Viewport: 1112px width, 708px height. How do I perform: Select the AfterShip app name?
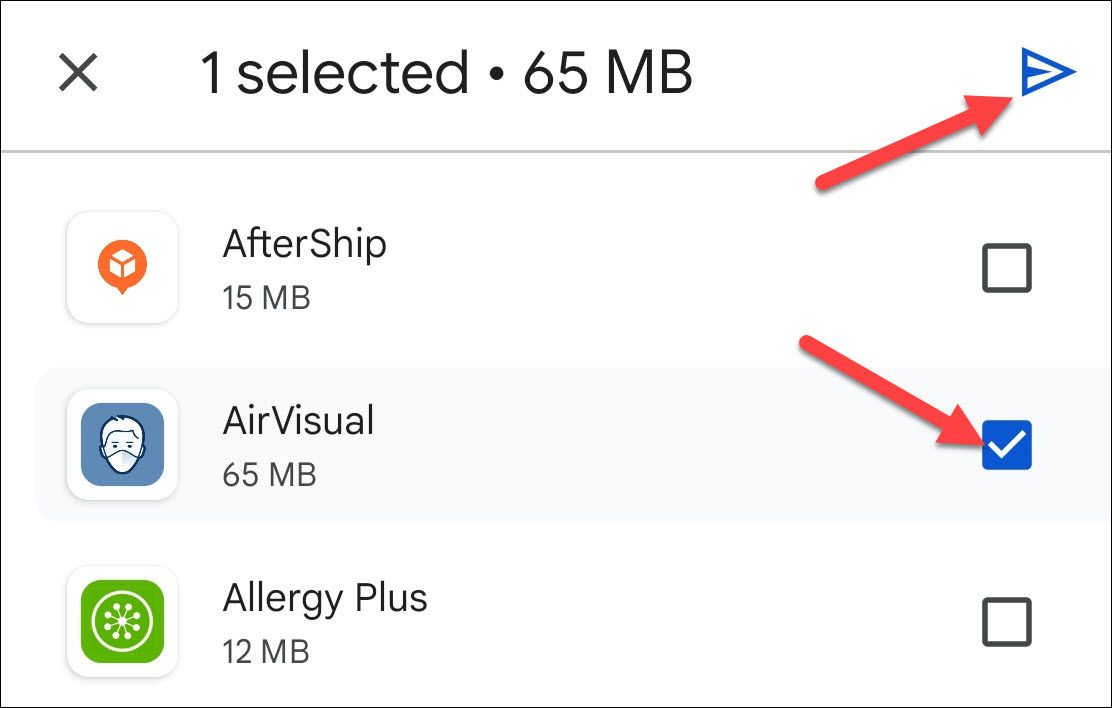[x=304, y=244]
